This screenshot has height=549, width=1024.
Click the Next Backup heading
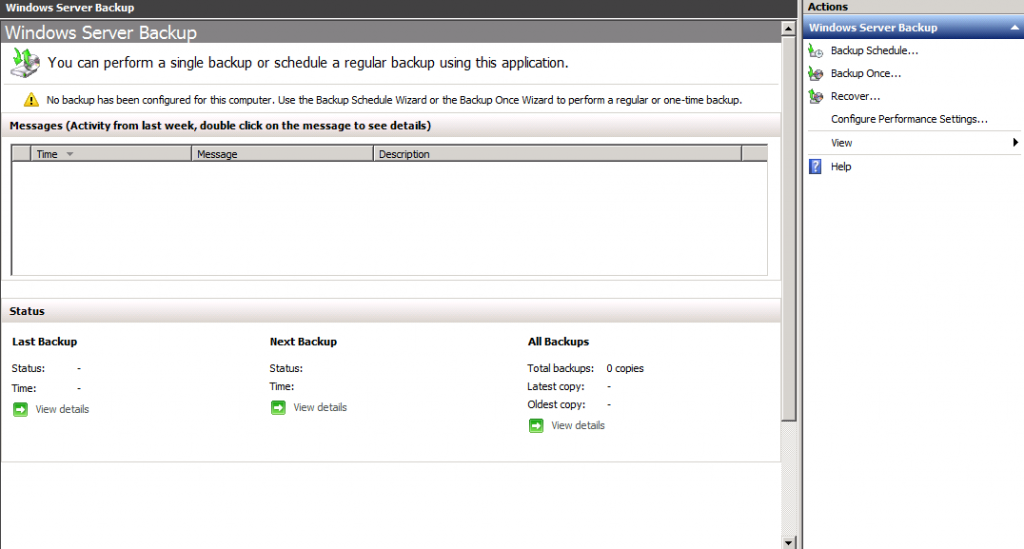click(303, 342)
